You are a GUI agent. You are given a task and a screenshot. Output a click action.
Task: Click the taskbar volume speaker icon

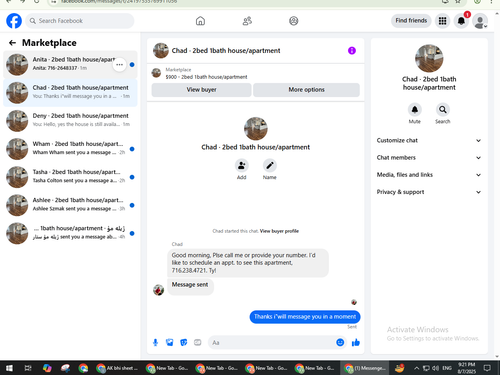(435, 368)
